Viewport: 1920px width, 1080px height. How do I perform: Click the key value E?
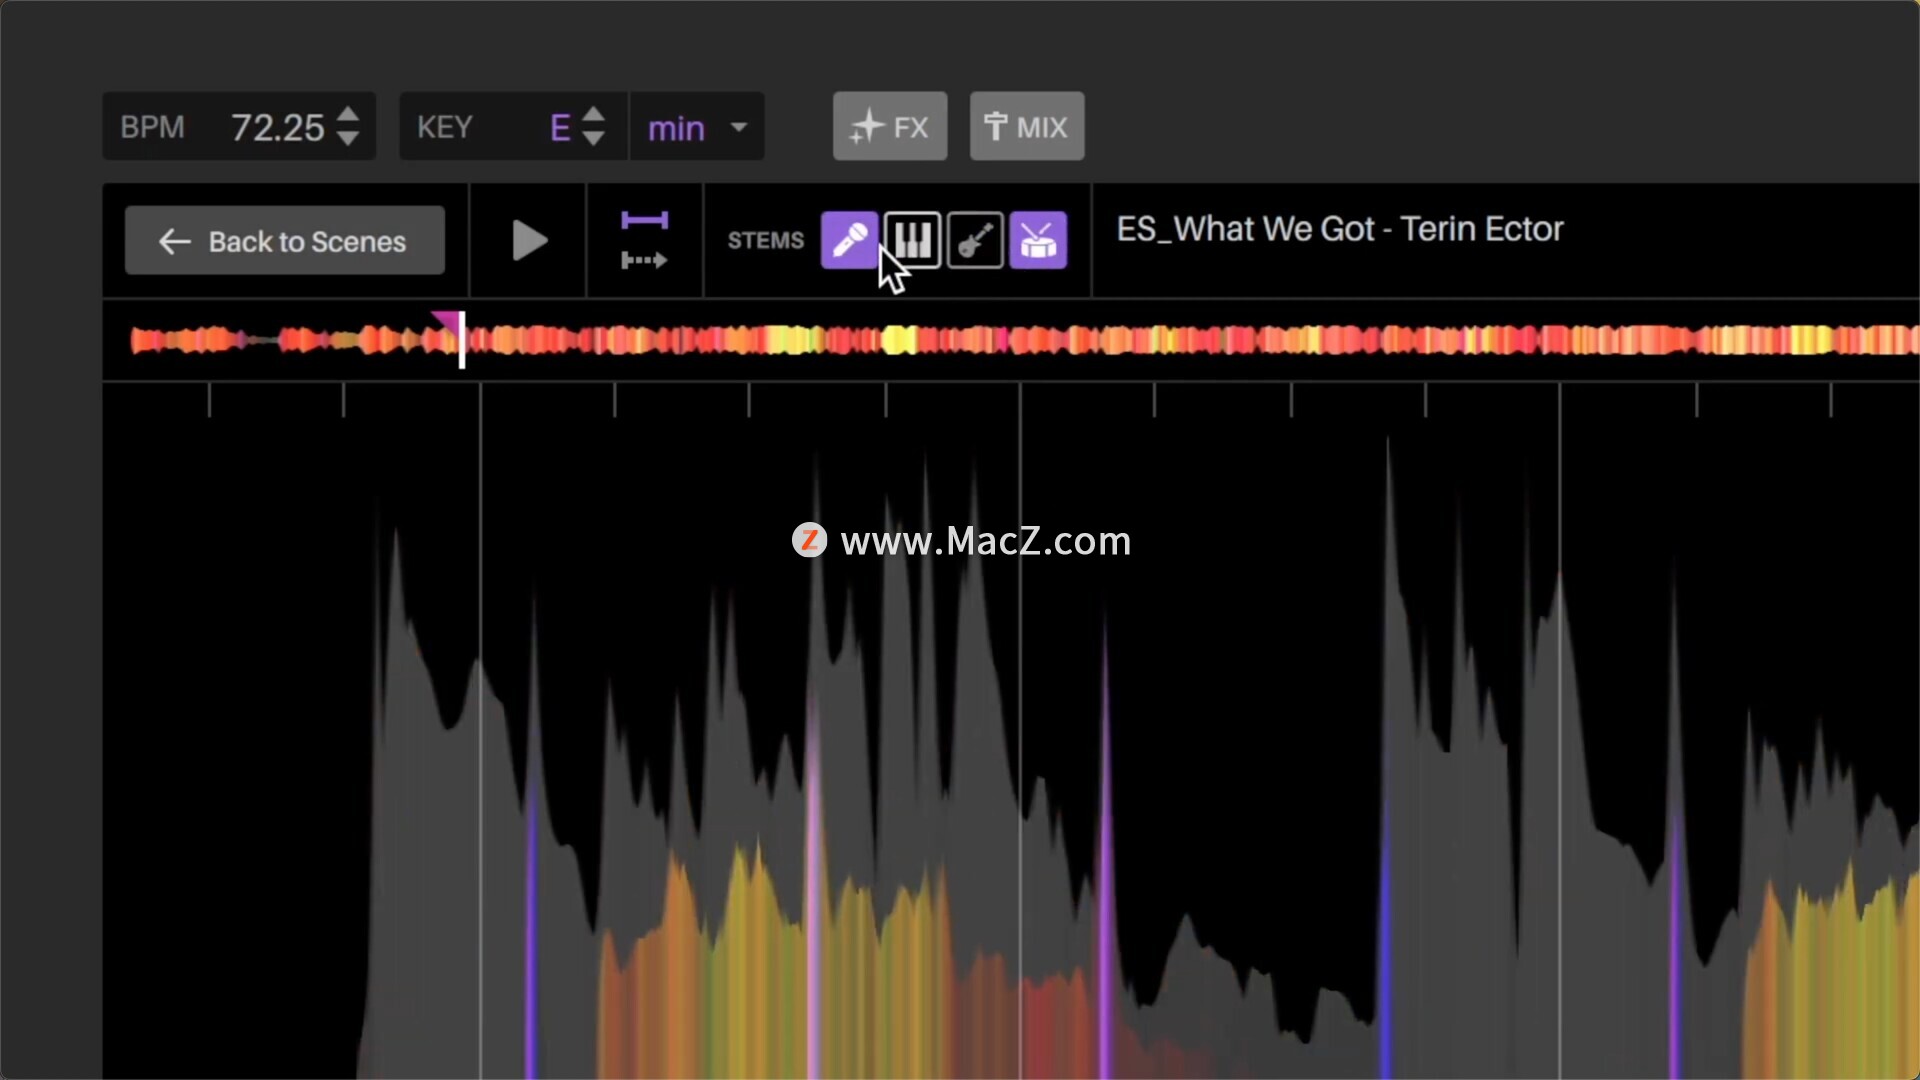tap(560, 128)
